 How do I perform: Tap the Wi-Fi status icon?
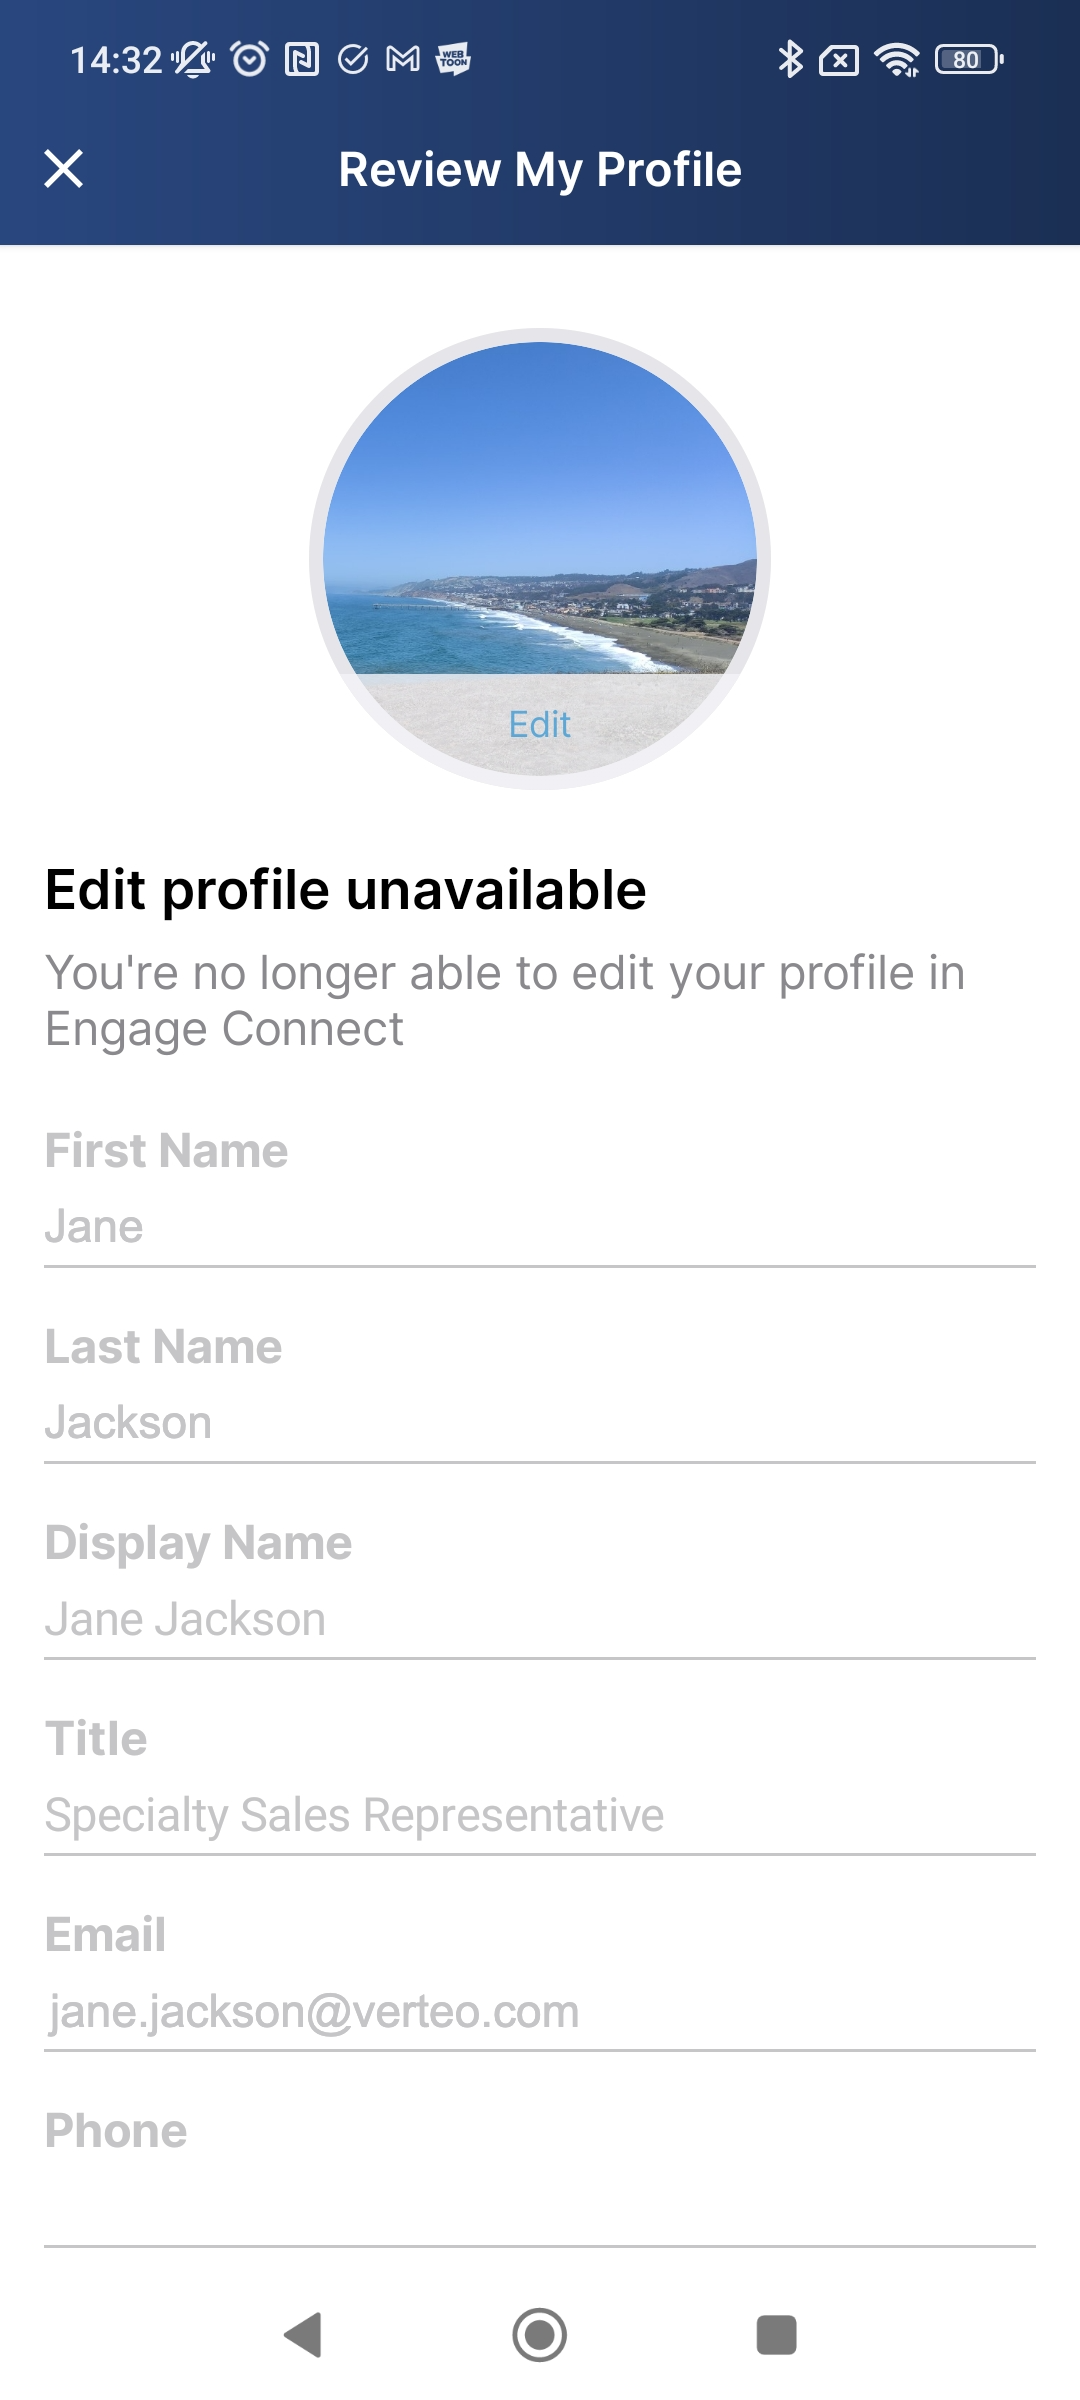click(x=897, y=60)
